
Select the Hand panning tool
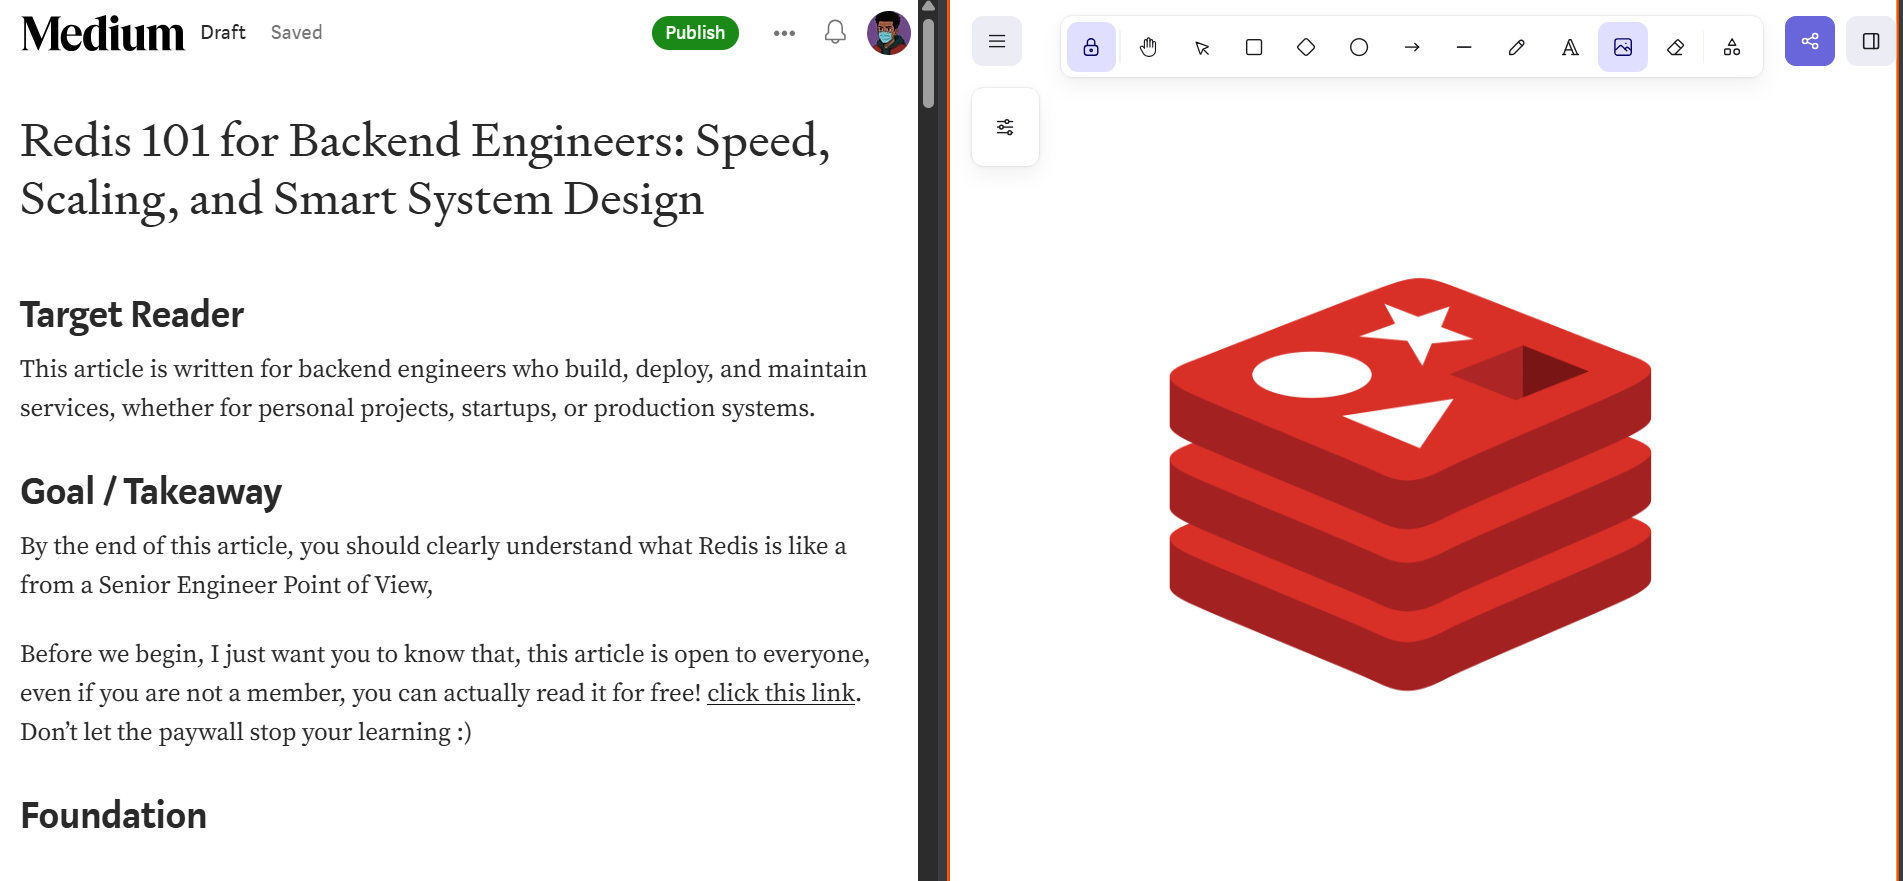pyautogui.click(x=1148, y=47)
